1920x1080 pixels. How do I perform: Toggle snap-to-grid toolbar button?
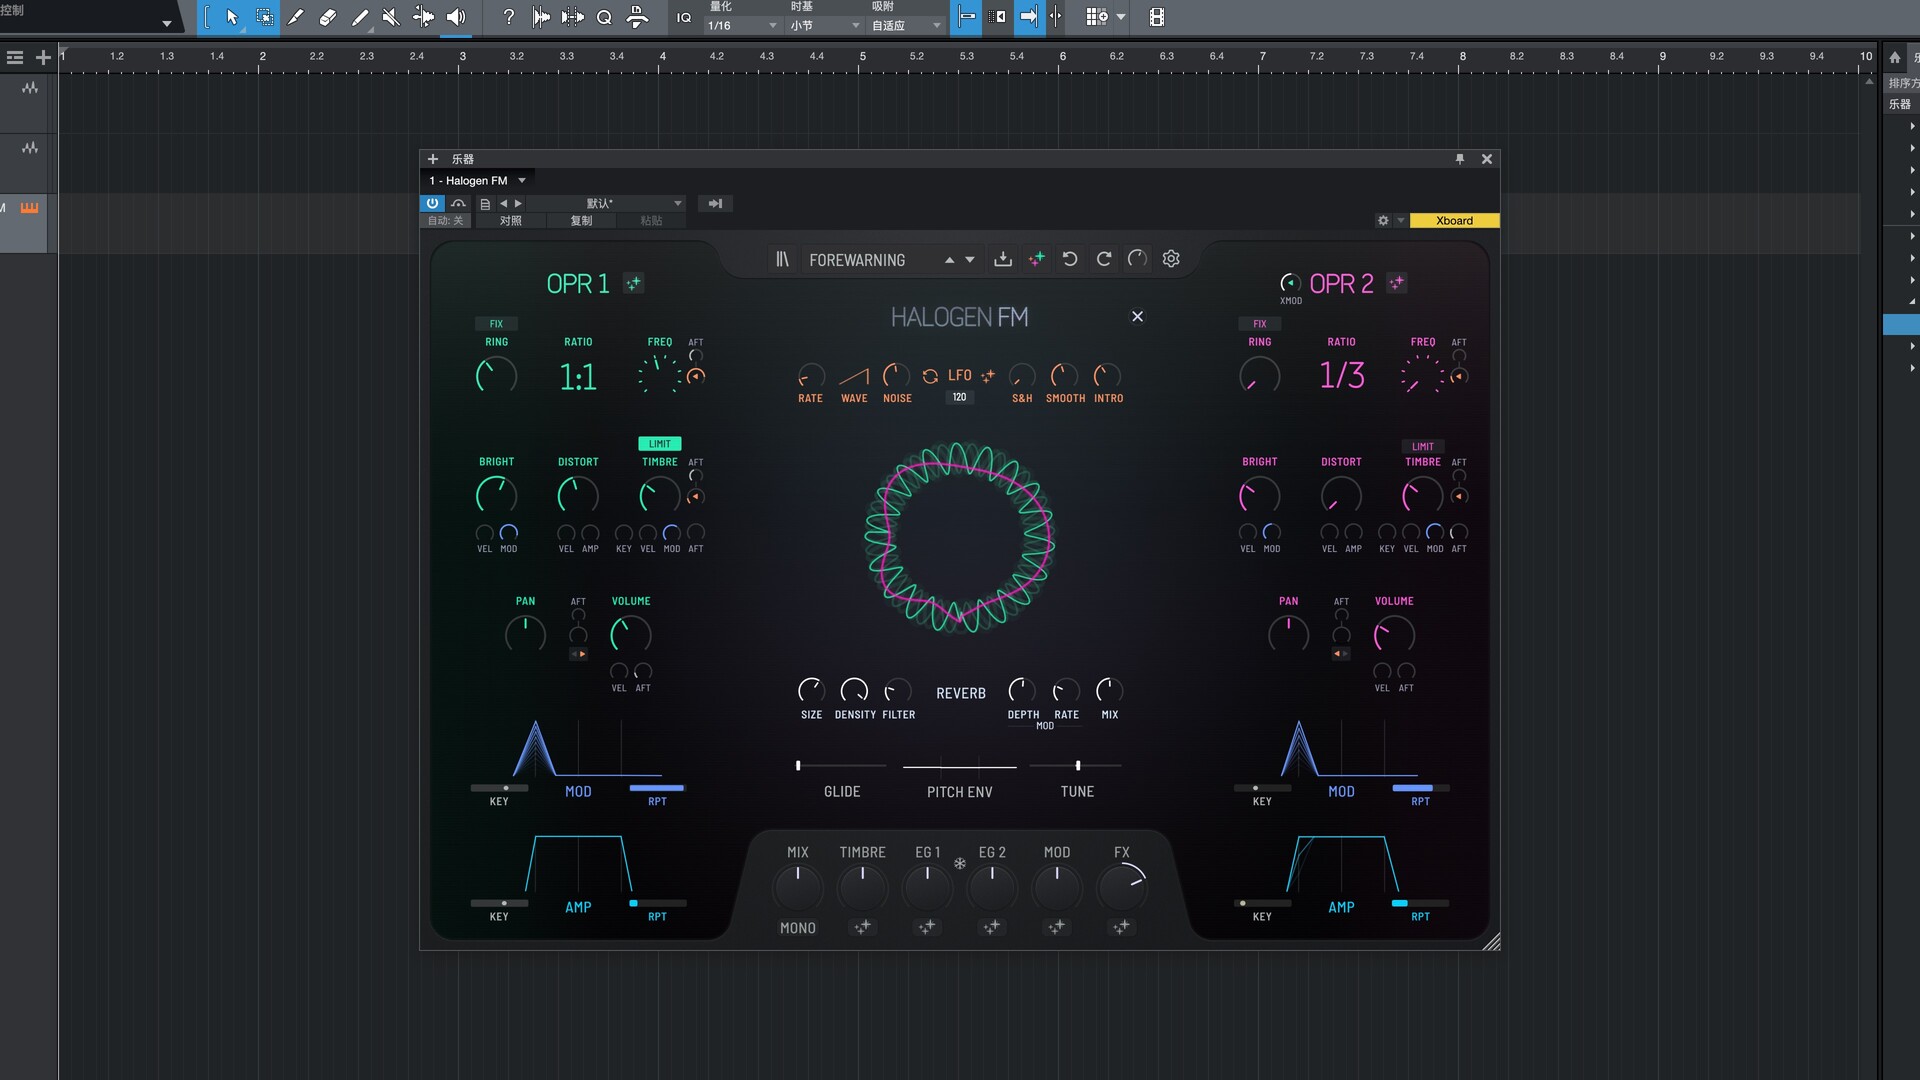click(966, 17)
